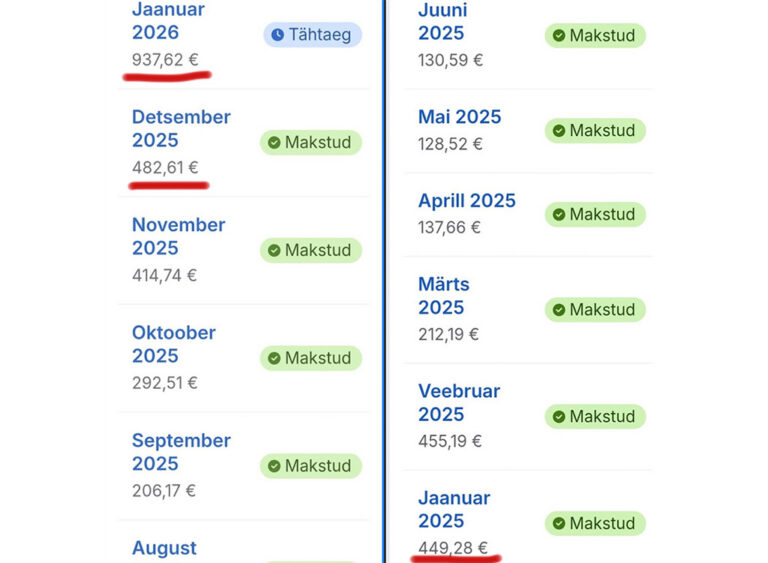Open the Jaanuar 2026 invoice
Viewport: 768px width, 563px height.
[168, 21]
